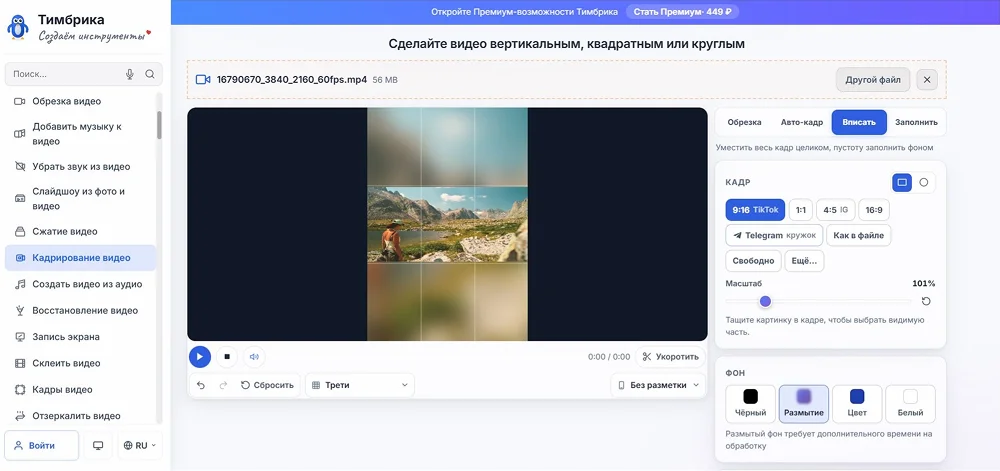Viewport: 1000px width, 471px height.
Task: Select the rectangular frame shape toggle
Action: (x=902, y=182)
